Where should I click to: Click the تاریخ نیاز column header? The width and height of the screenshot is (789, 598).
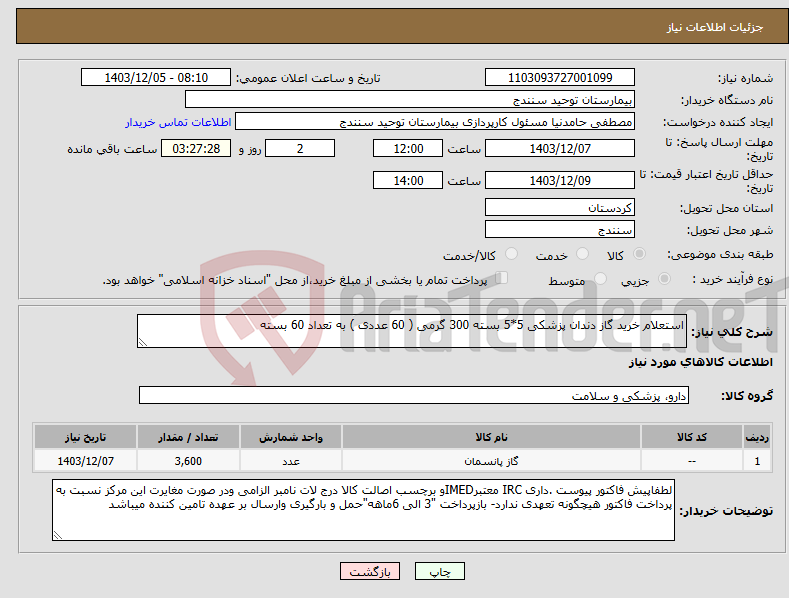click(x=86, y=437)
